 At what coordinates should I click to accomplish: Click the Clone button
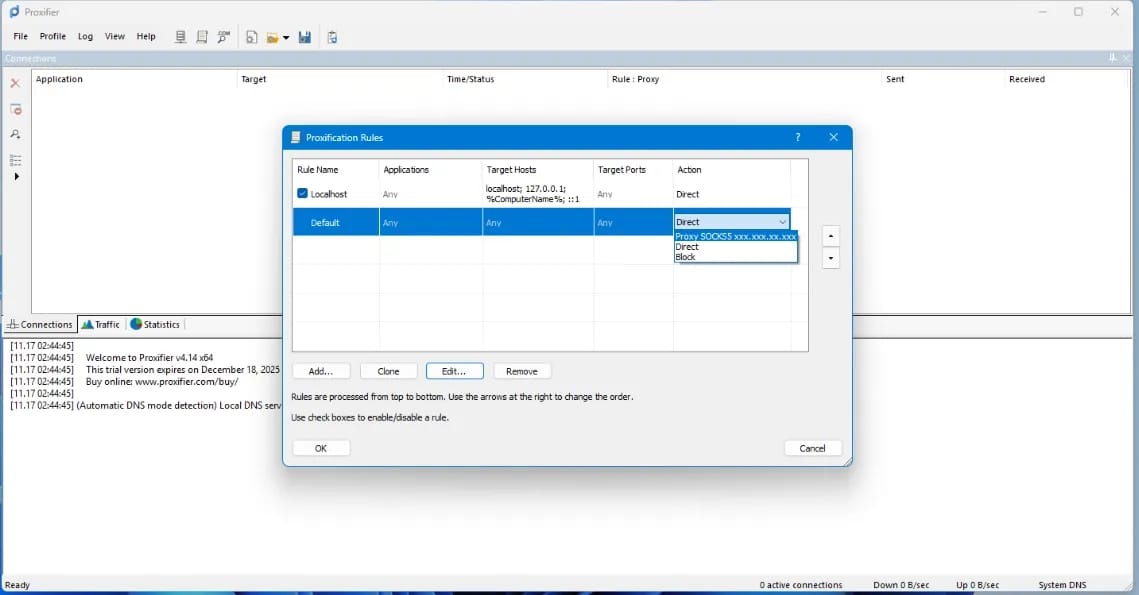click(x=389, y=371)
